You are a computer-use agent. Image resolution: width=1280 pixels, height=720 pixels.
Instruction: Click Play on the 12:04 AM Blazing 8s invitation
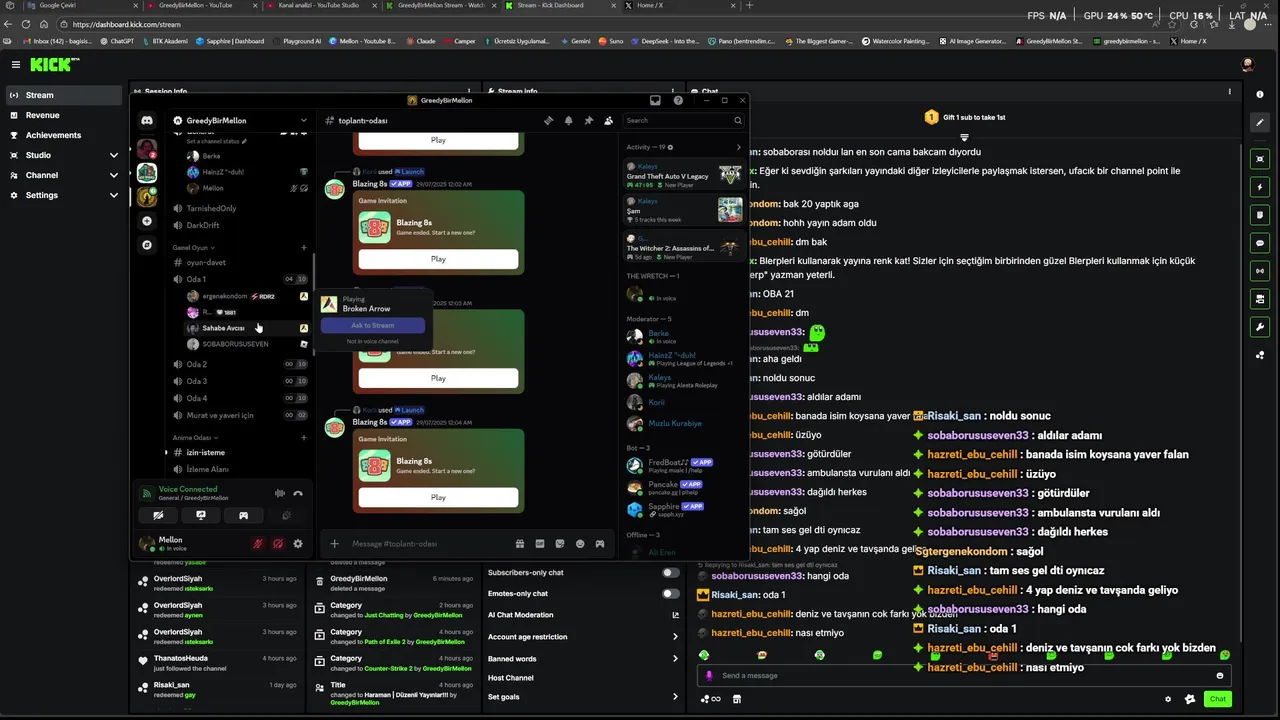[x=438, y=497]
